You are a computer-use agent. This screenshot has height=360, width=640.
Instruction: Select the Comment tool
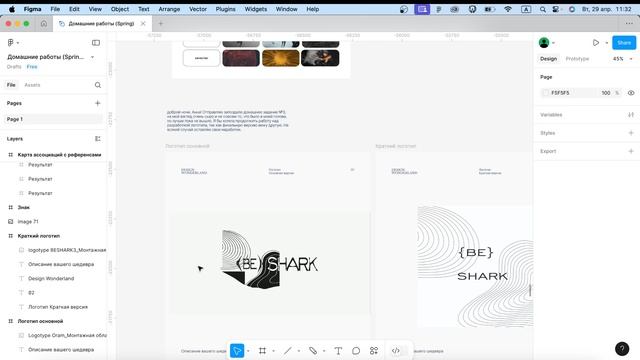click(356, 351)
